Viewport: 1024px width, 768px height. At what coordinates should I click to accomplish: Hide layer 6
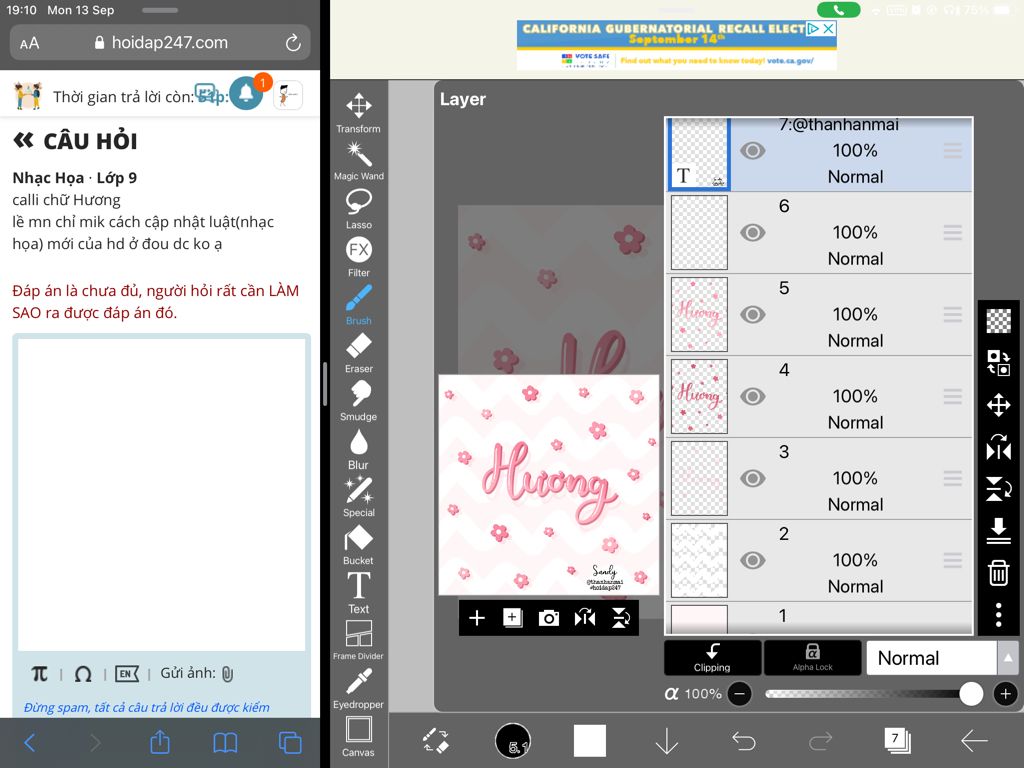point(752,232)
